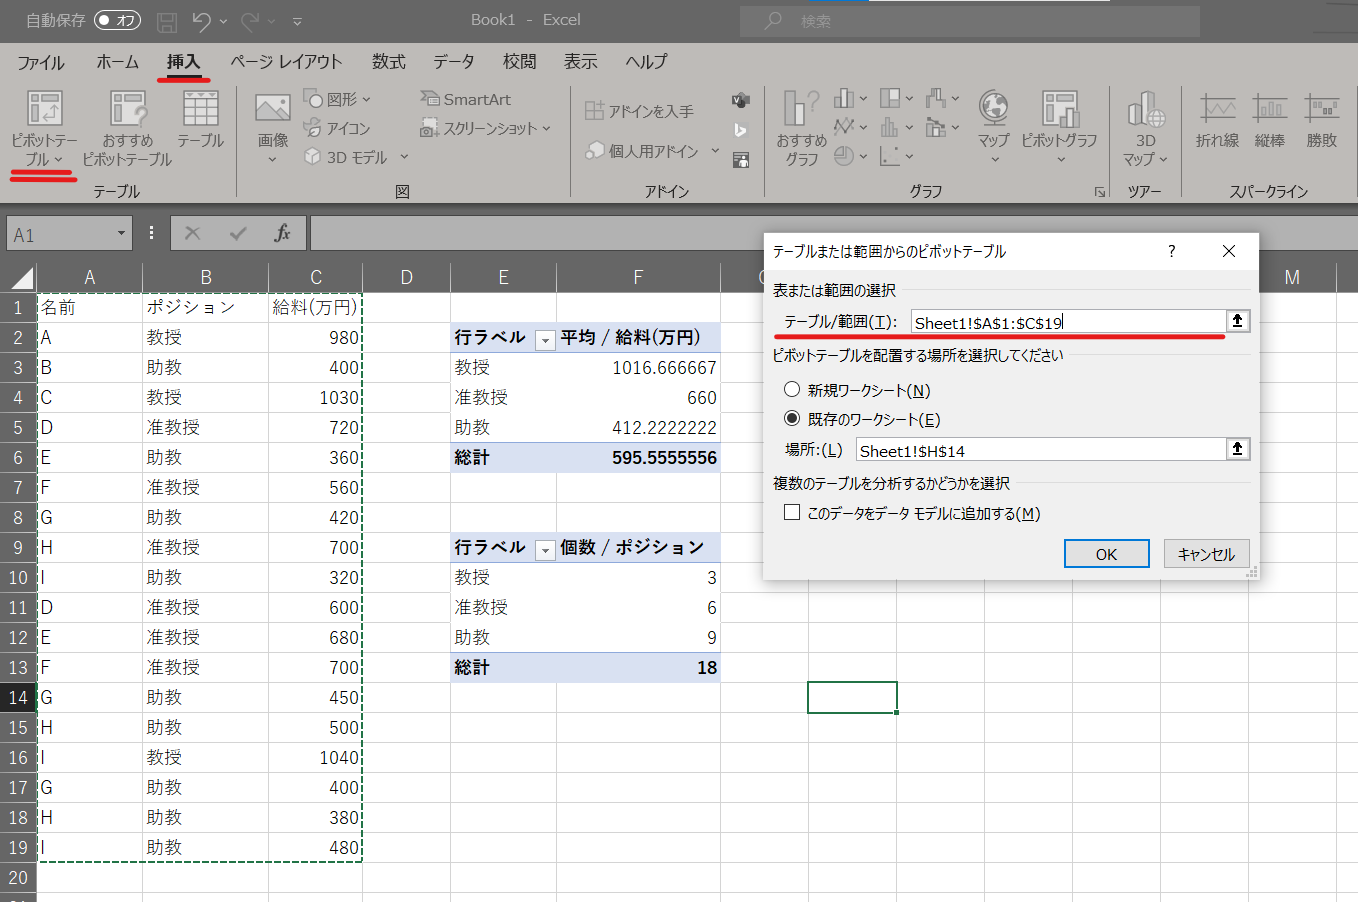Click the People Graph add-in icon
Viewport: 1358px width, 902px height.
740,160
